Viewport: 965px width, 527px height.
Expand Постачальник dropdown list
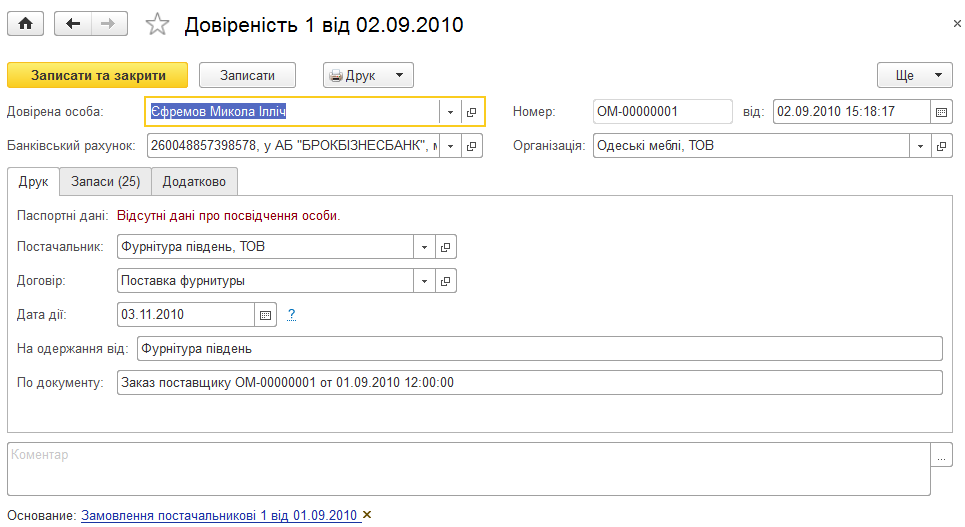pos(424,247)
